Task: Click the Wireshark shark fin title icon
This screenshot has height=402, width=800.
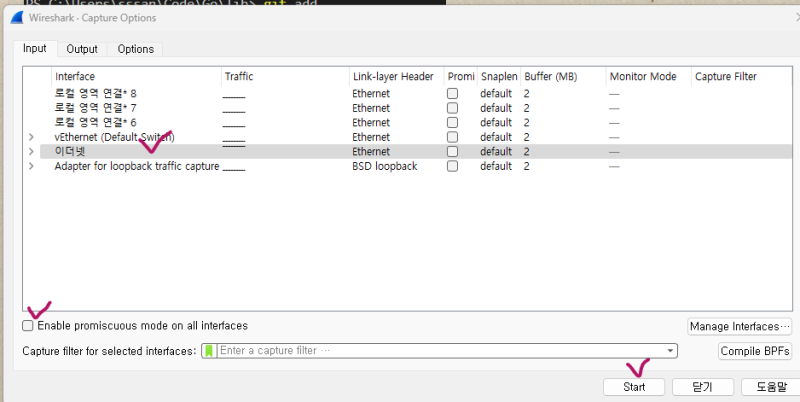Action: [x=17, y=18]
